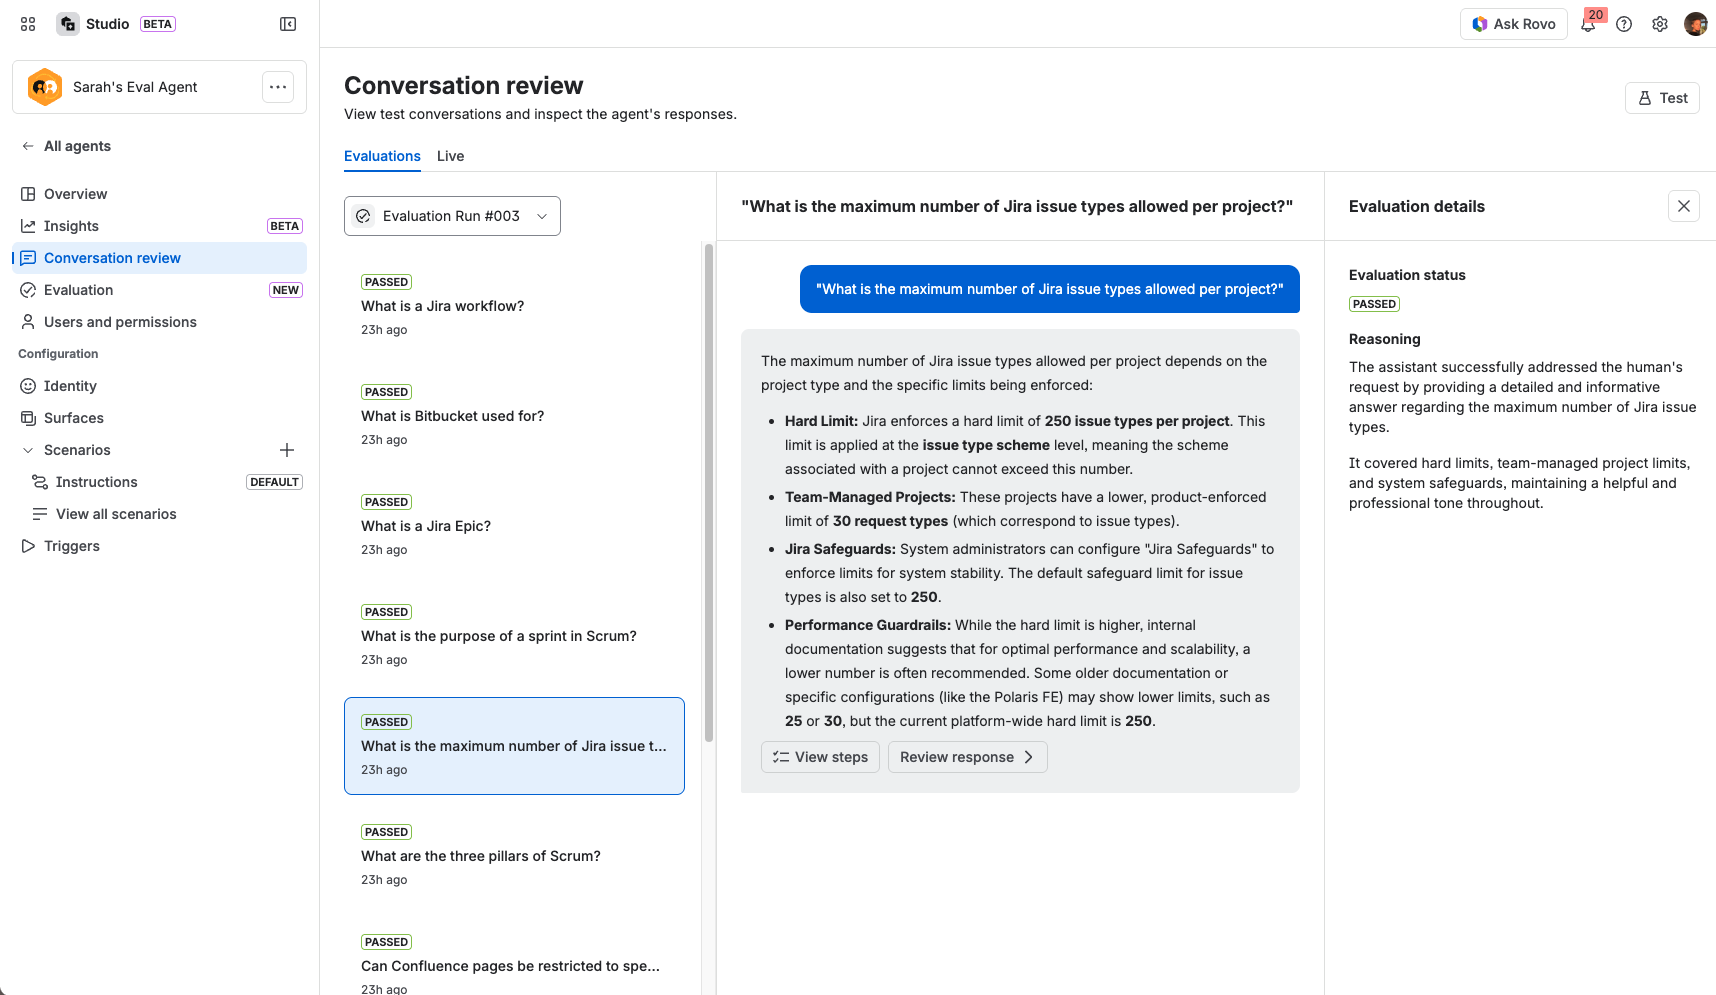1716x995 pixels.
Task: Expand Review response chevron button
Action: point(967,757)
